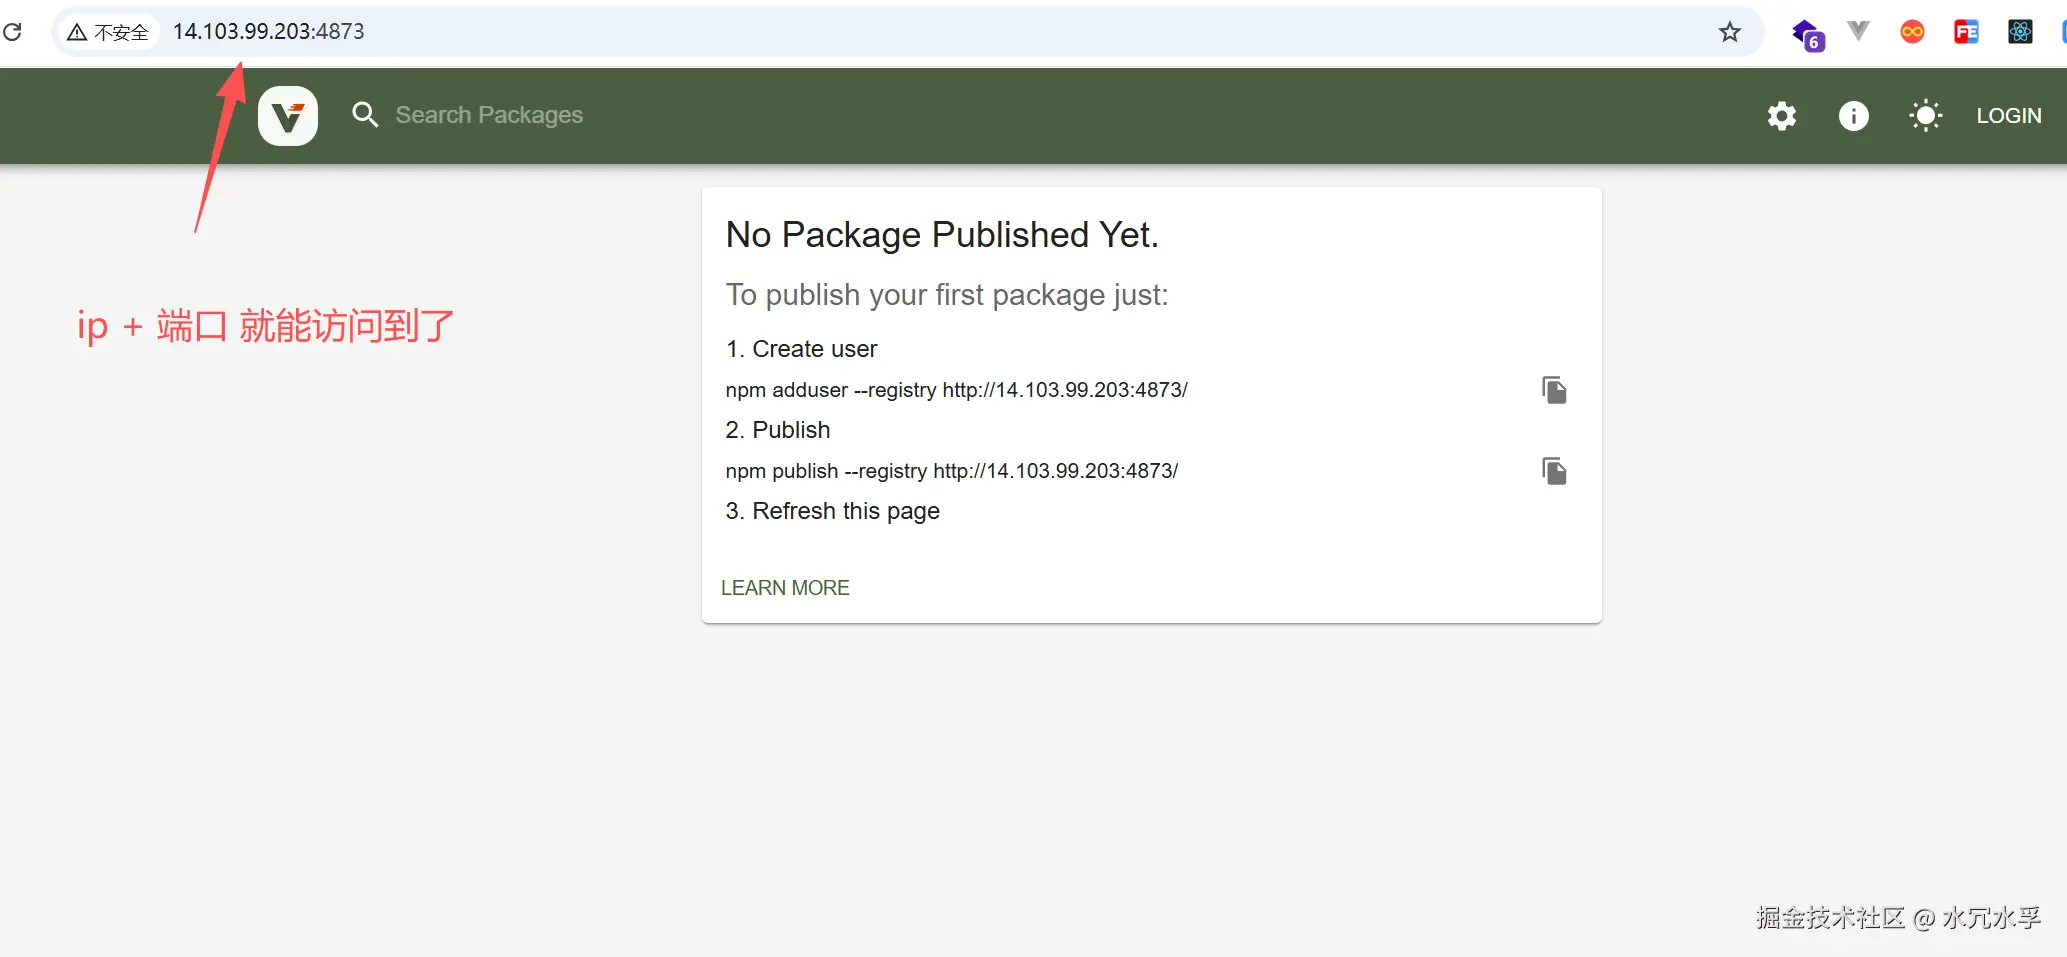Select the 'npm adduser --registry' command text

[x=957, y=390]
